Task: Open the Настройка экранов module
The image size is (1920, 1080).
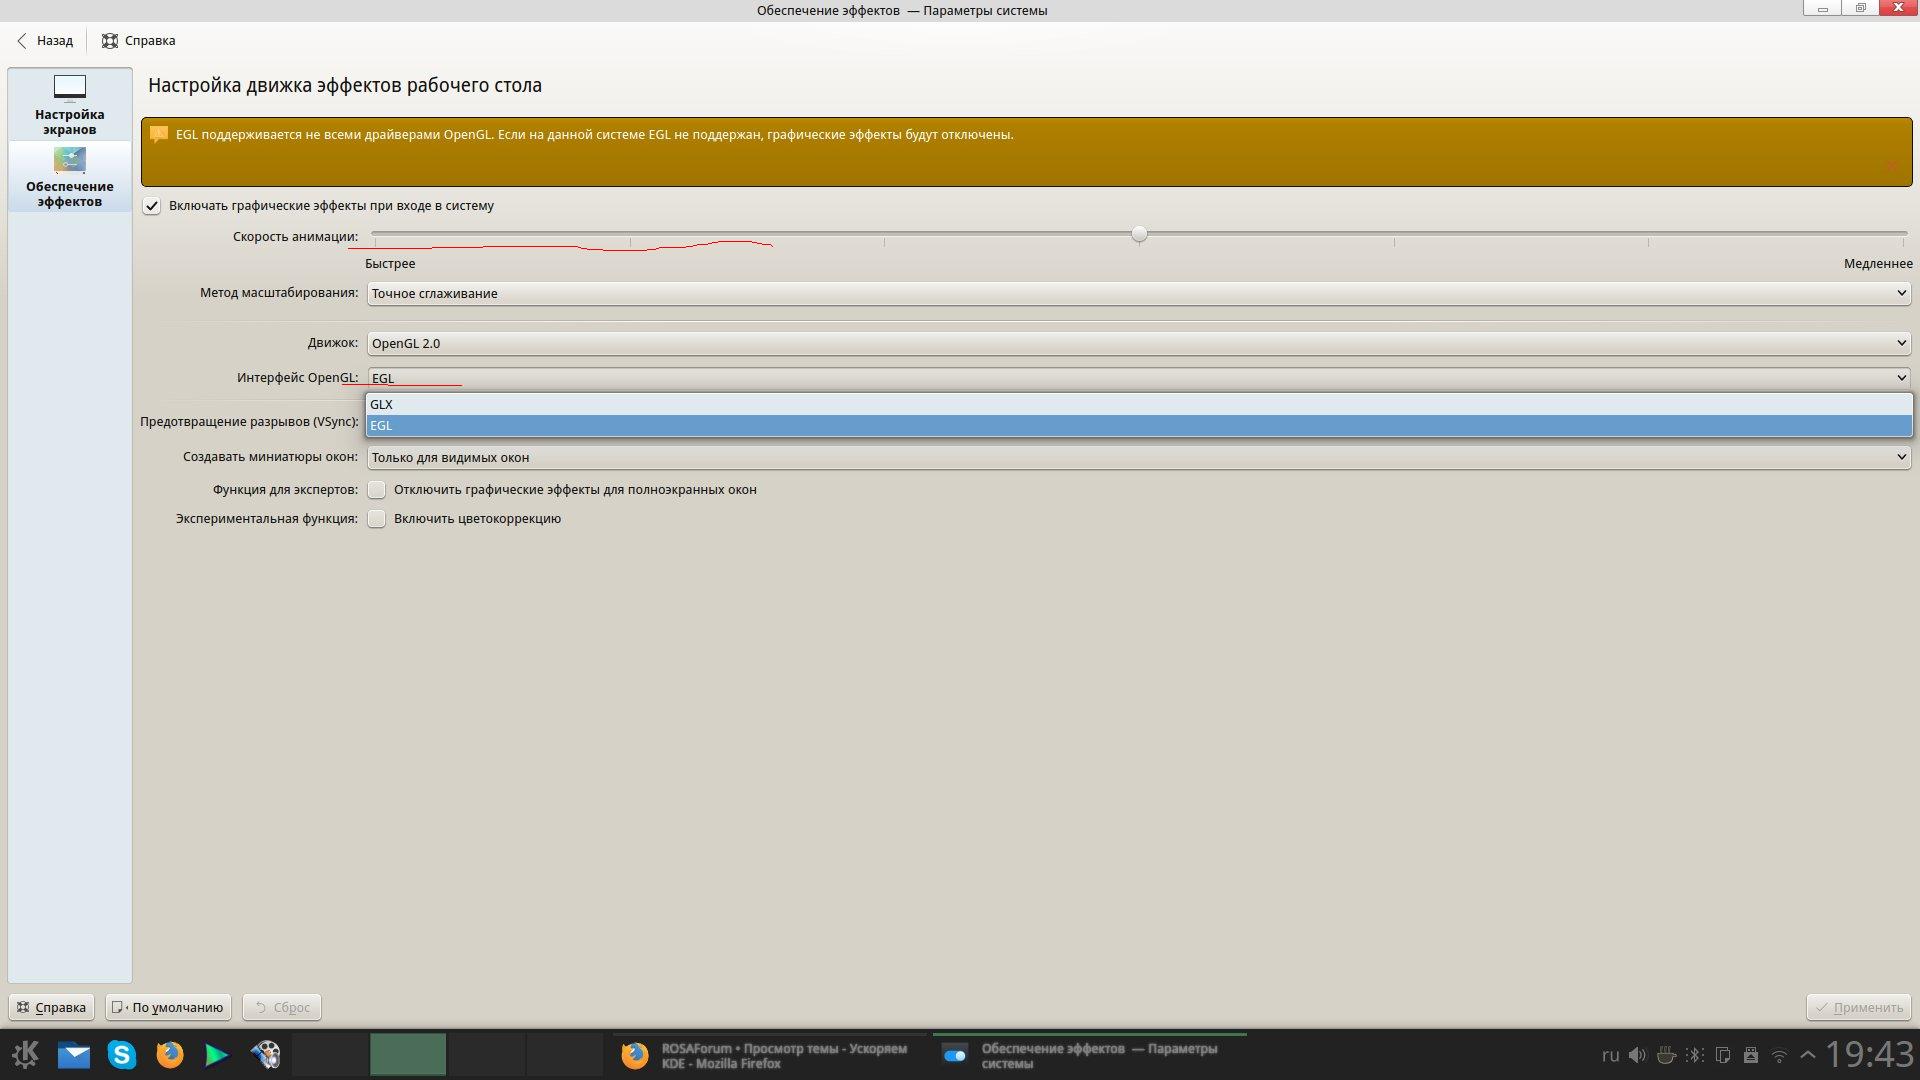Action: [x=69, y=104]
